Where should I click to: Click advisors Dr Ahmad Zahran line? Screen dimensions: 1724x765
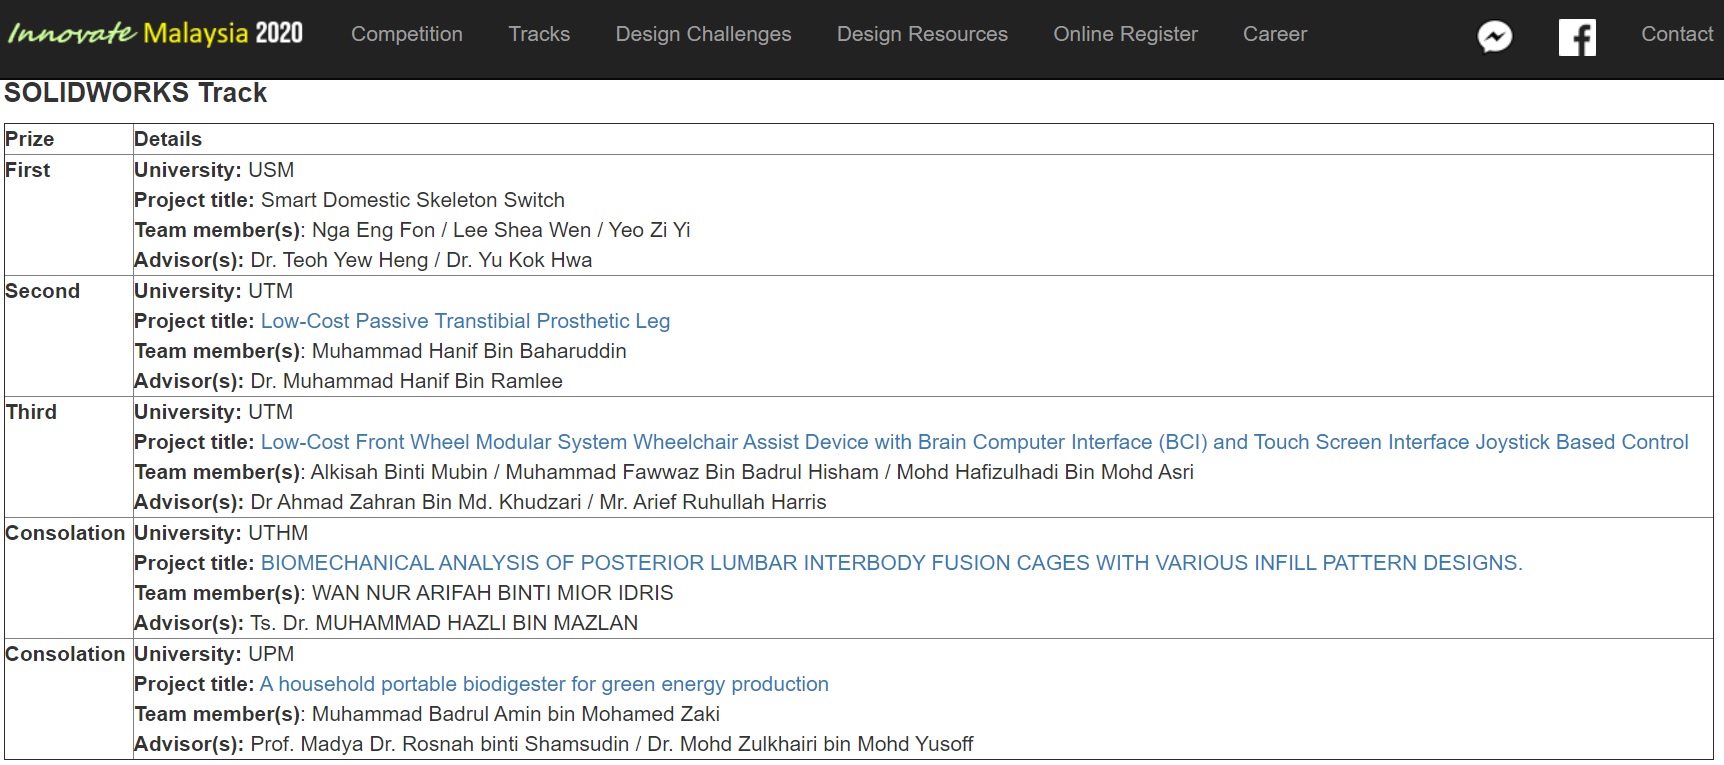coord(480,502)
